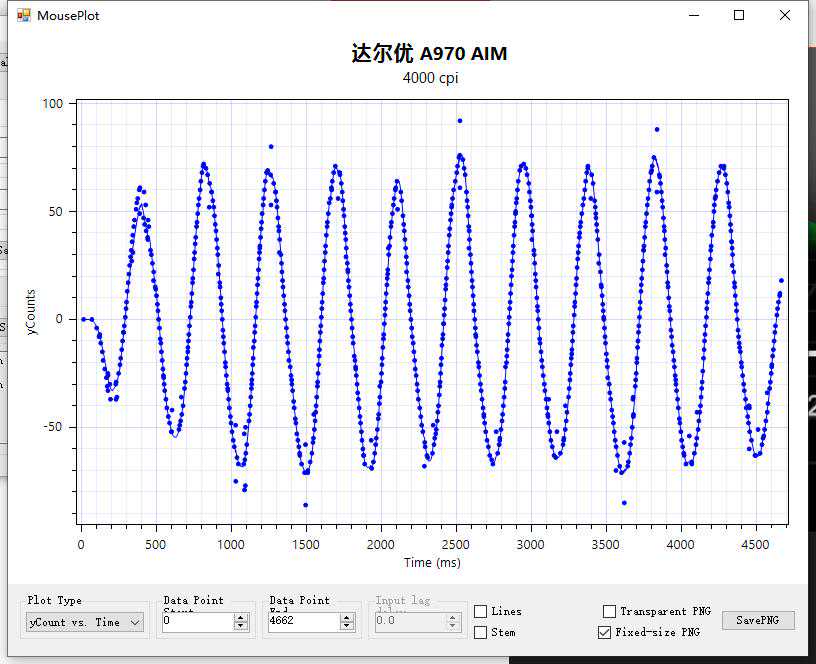Click the 4000 cpi subtitle text
The height and width of the screenshot is (664, 816).
[430, 78]
